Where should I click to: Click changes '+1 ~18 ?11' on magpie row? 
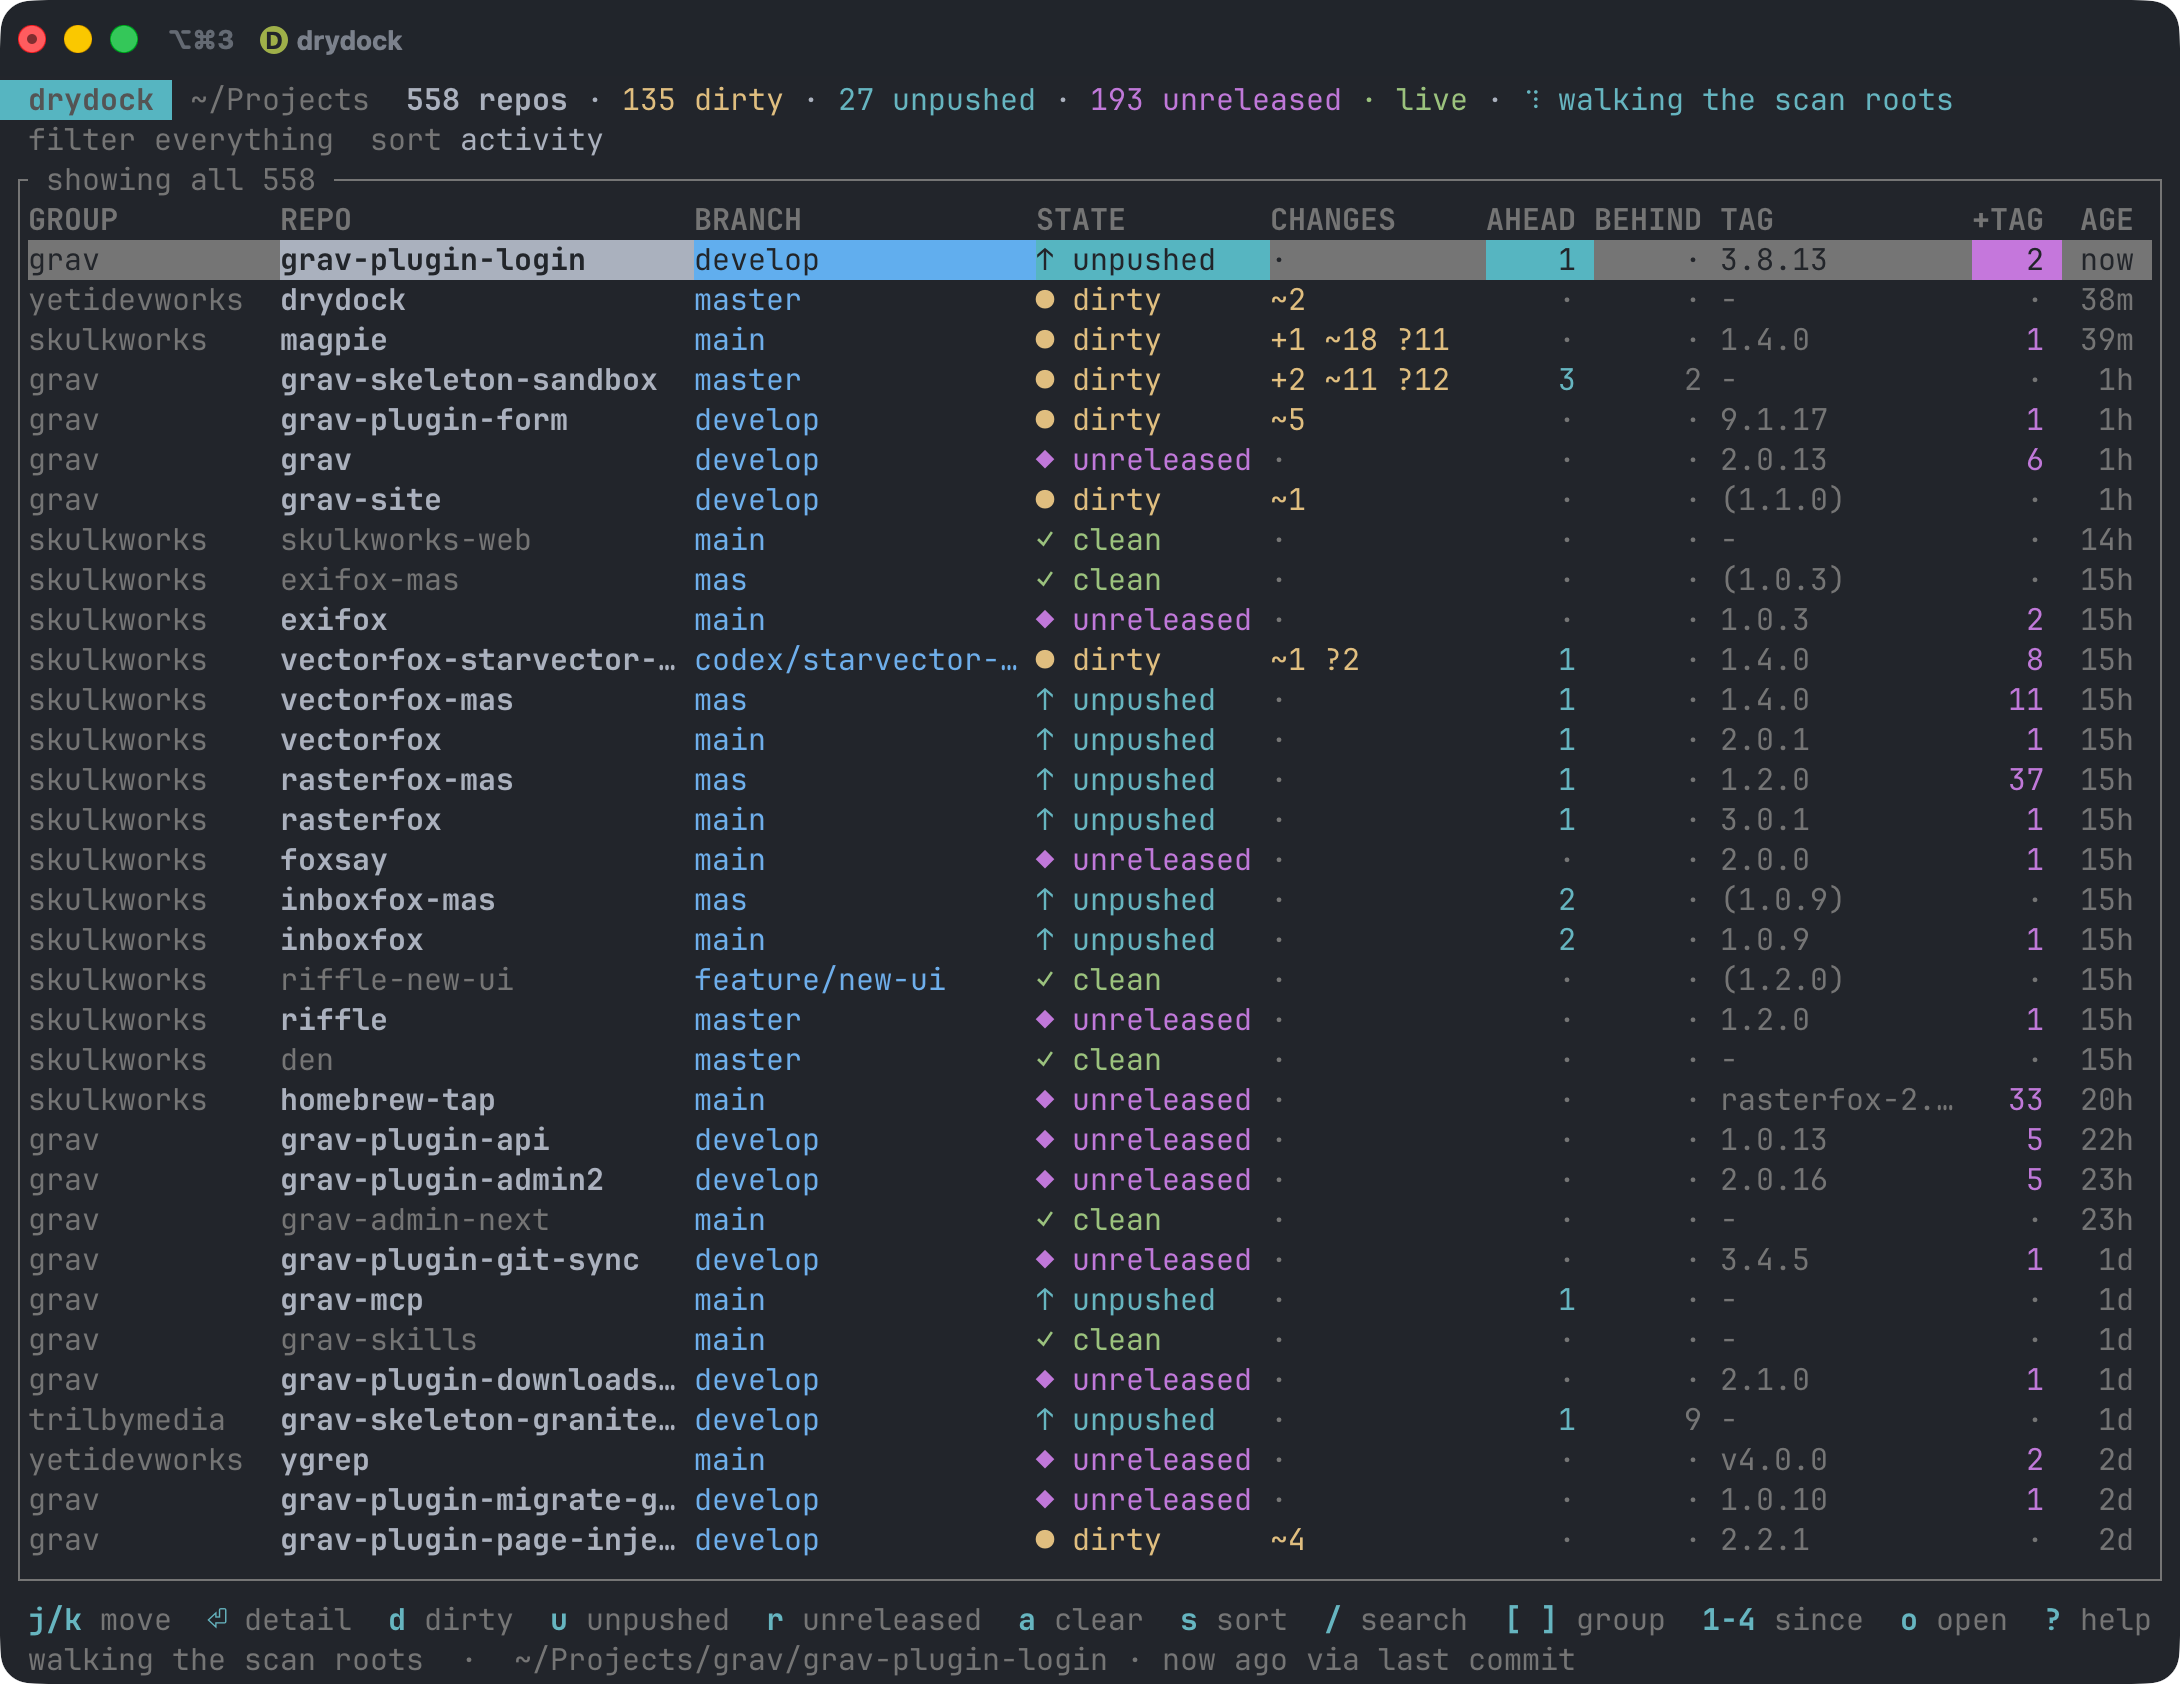(1360, 340)
